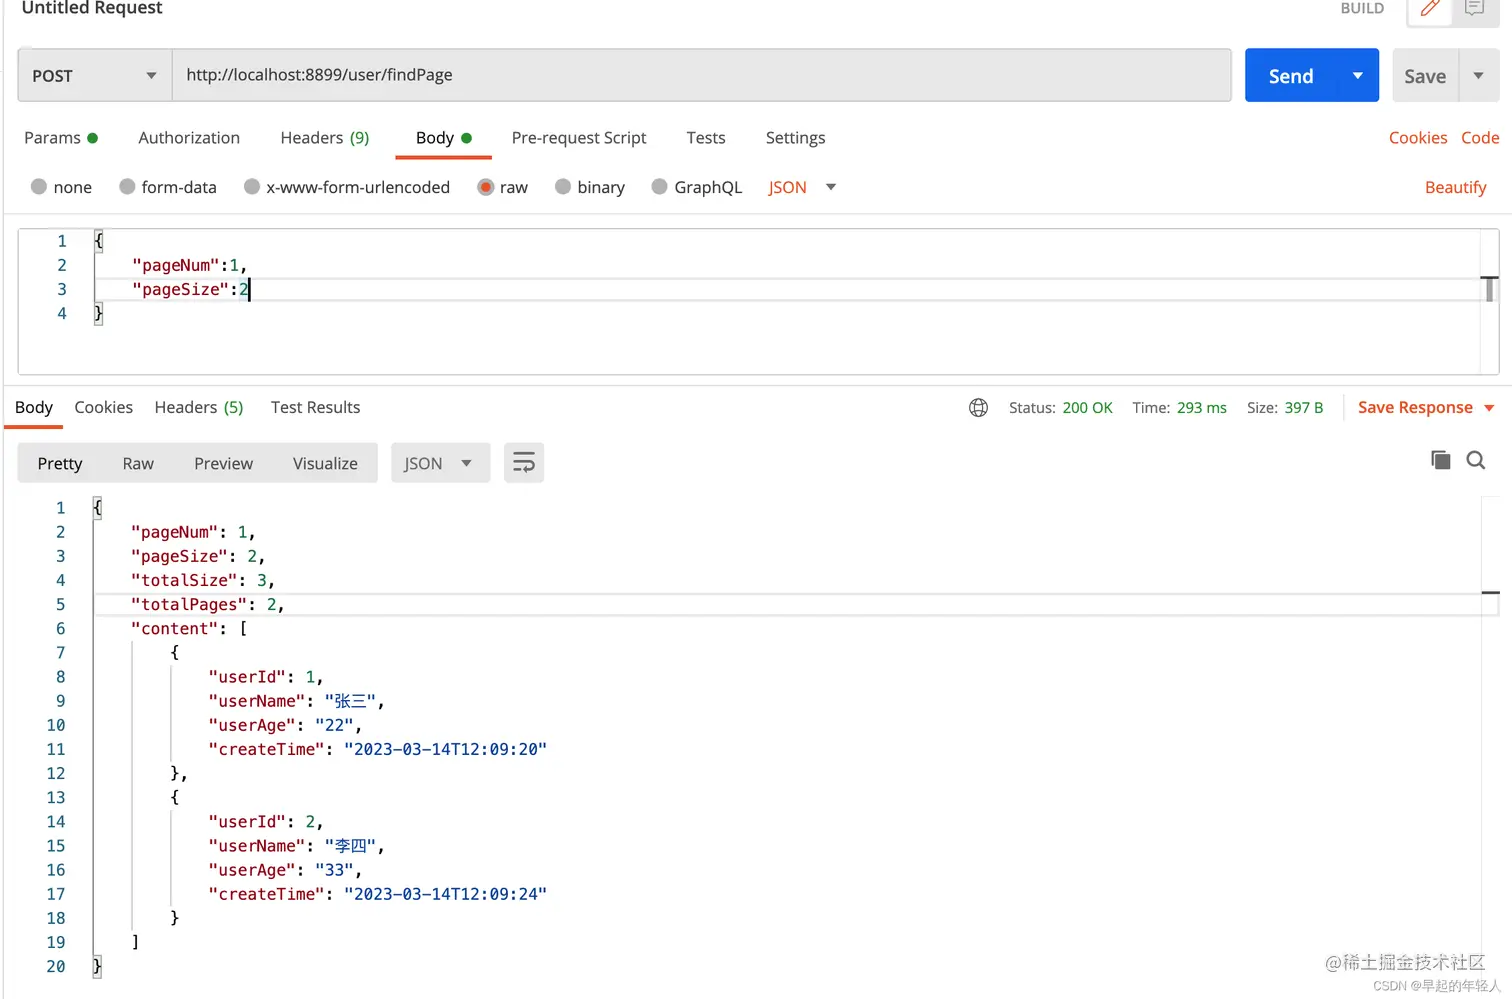
Task: Click the BUILD mode label
Action: (x=1362, y=8)
